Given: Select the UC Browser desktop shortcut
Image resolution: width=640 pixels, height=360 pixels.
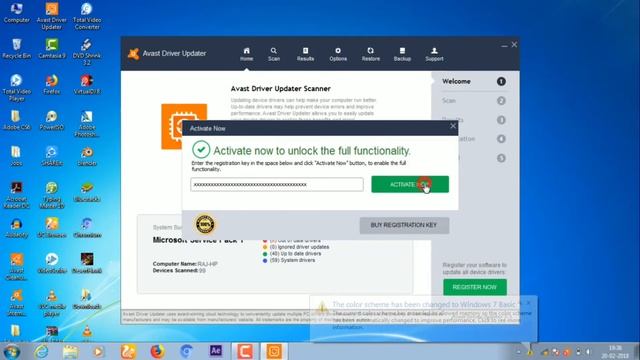Looking at the screenshot, I should pyautogui.click(x=51, y=228).
